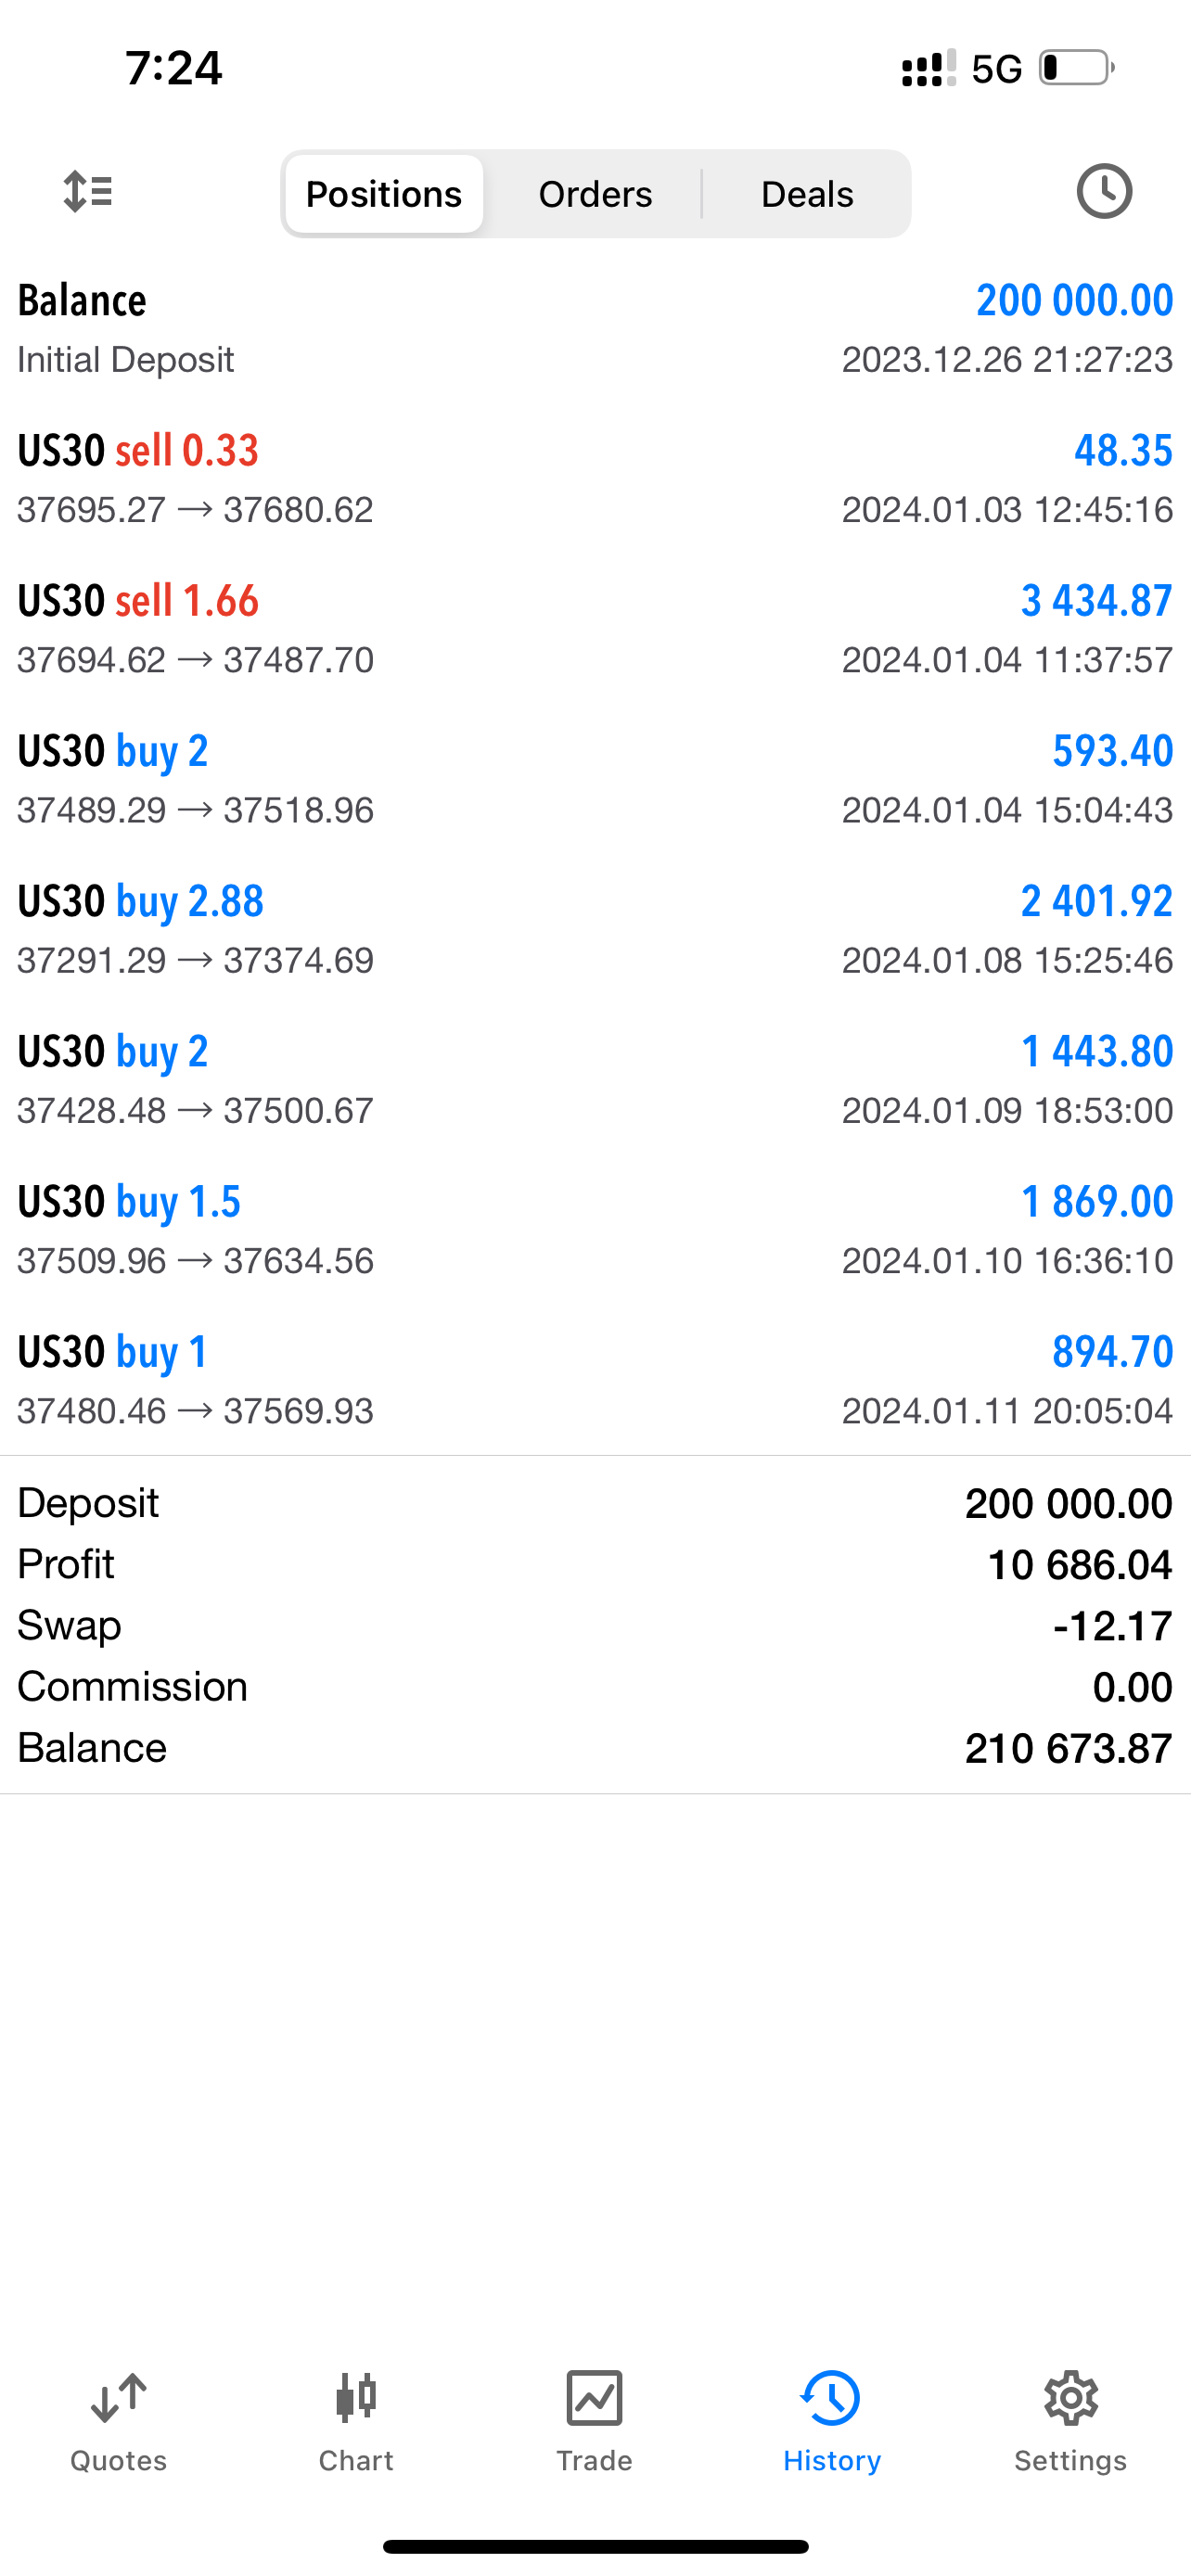Switch to the Orders segment
The height and width of the screenshot is (2576, 1191).
(x=595, y=194)
